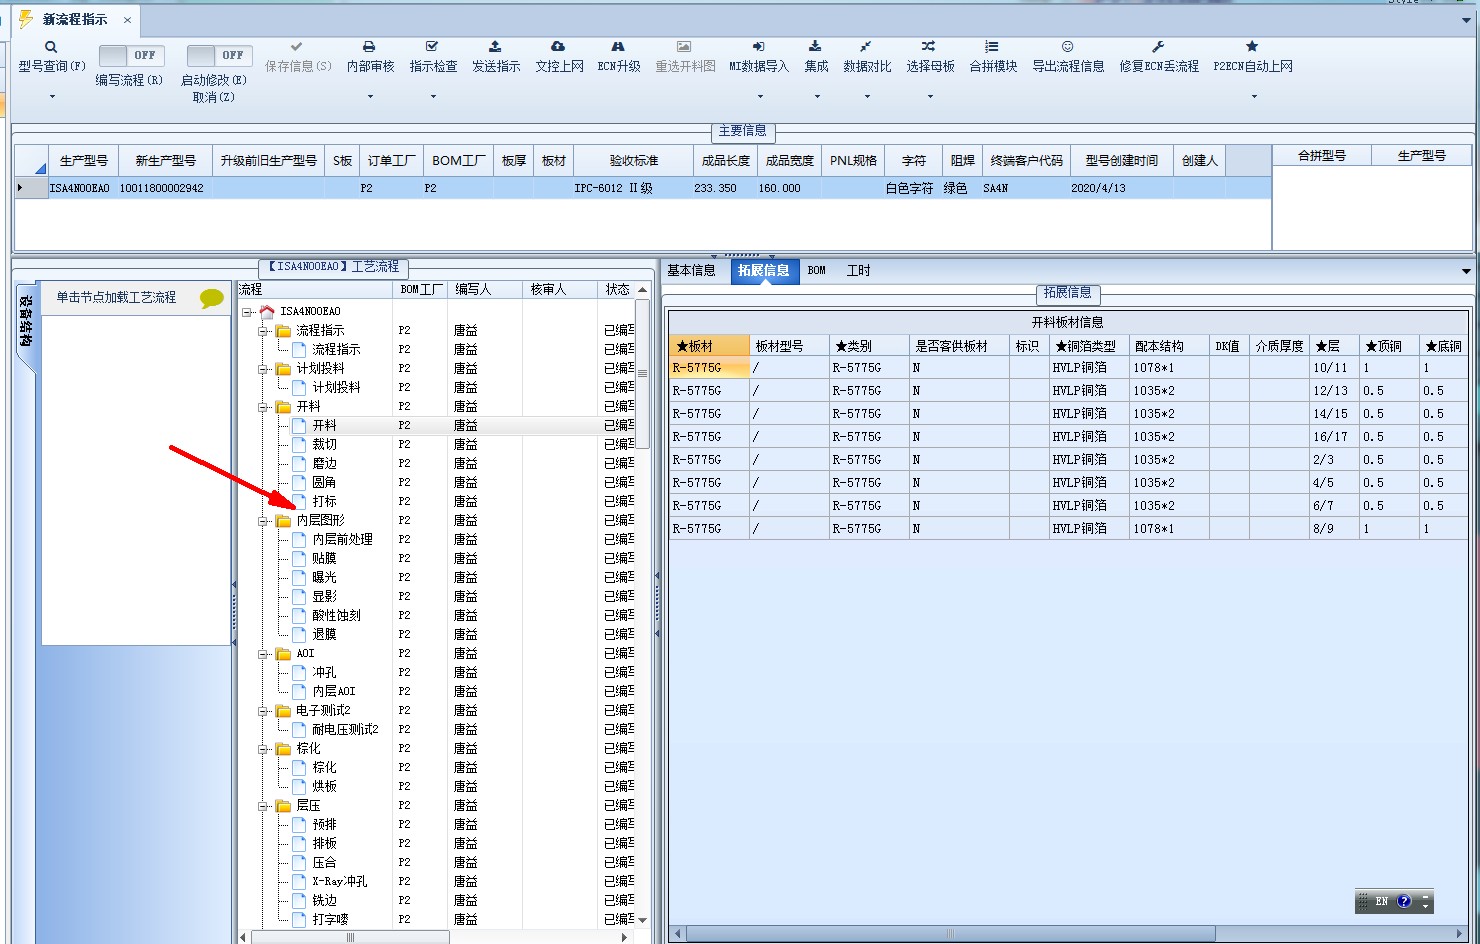Click the tree vertical scrollbar down arrow
This screenshot has height=944, width=1480.
(643, 920)
